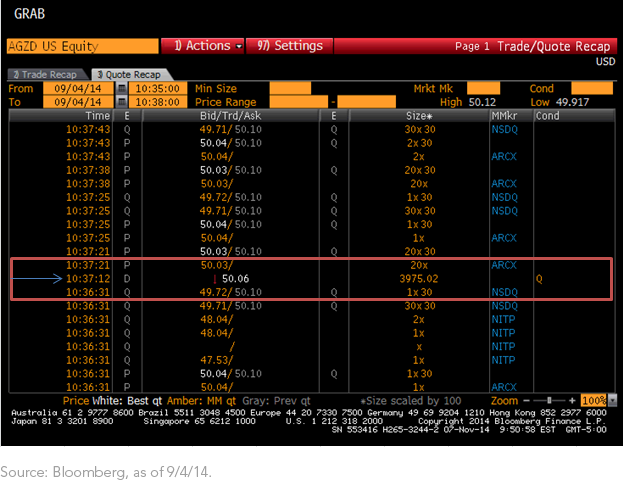Edit the From time 10:35:00 field
The image size is (623, 485).
click(x=158, y=88)
